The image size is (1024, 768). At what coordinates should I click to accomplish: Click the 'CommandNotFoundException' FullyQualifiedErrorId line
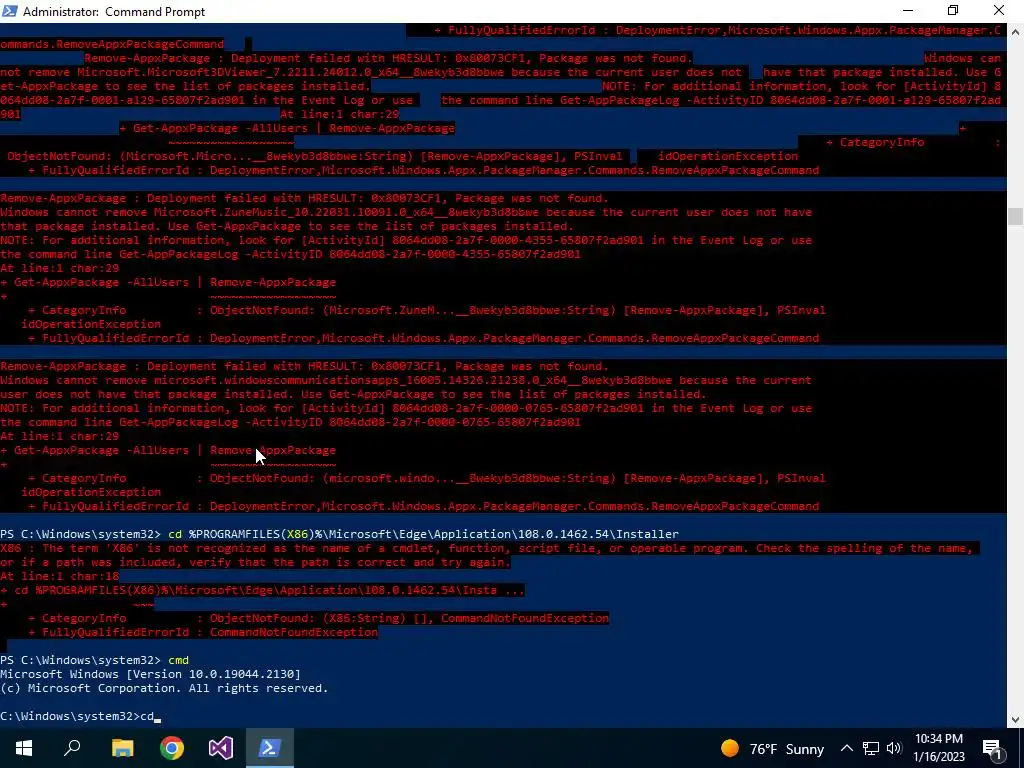(x=203, y=632)
